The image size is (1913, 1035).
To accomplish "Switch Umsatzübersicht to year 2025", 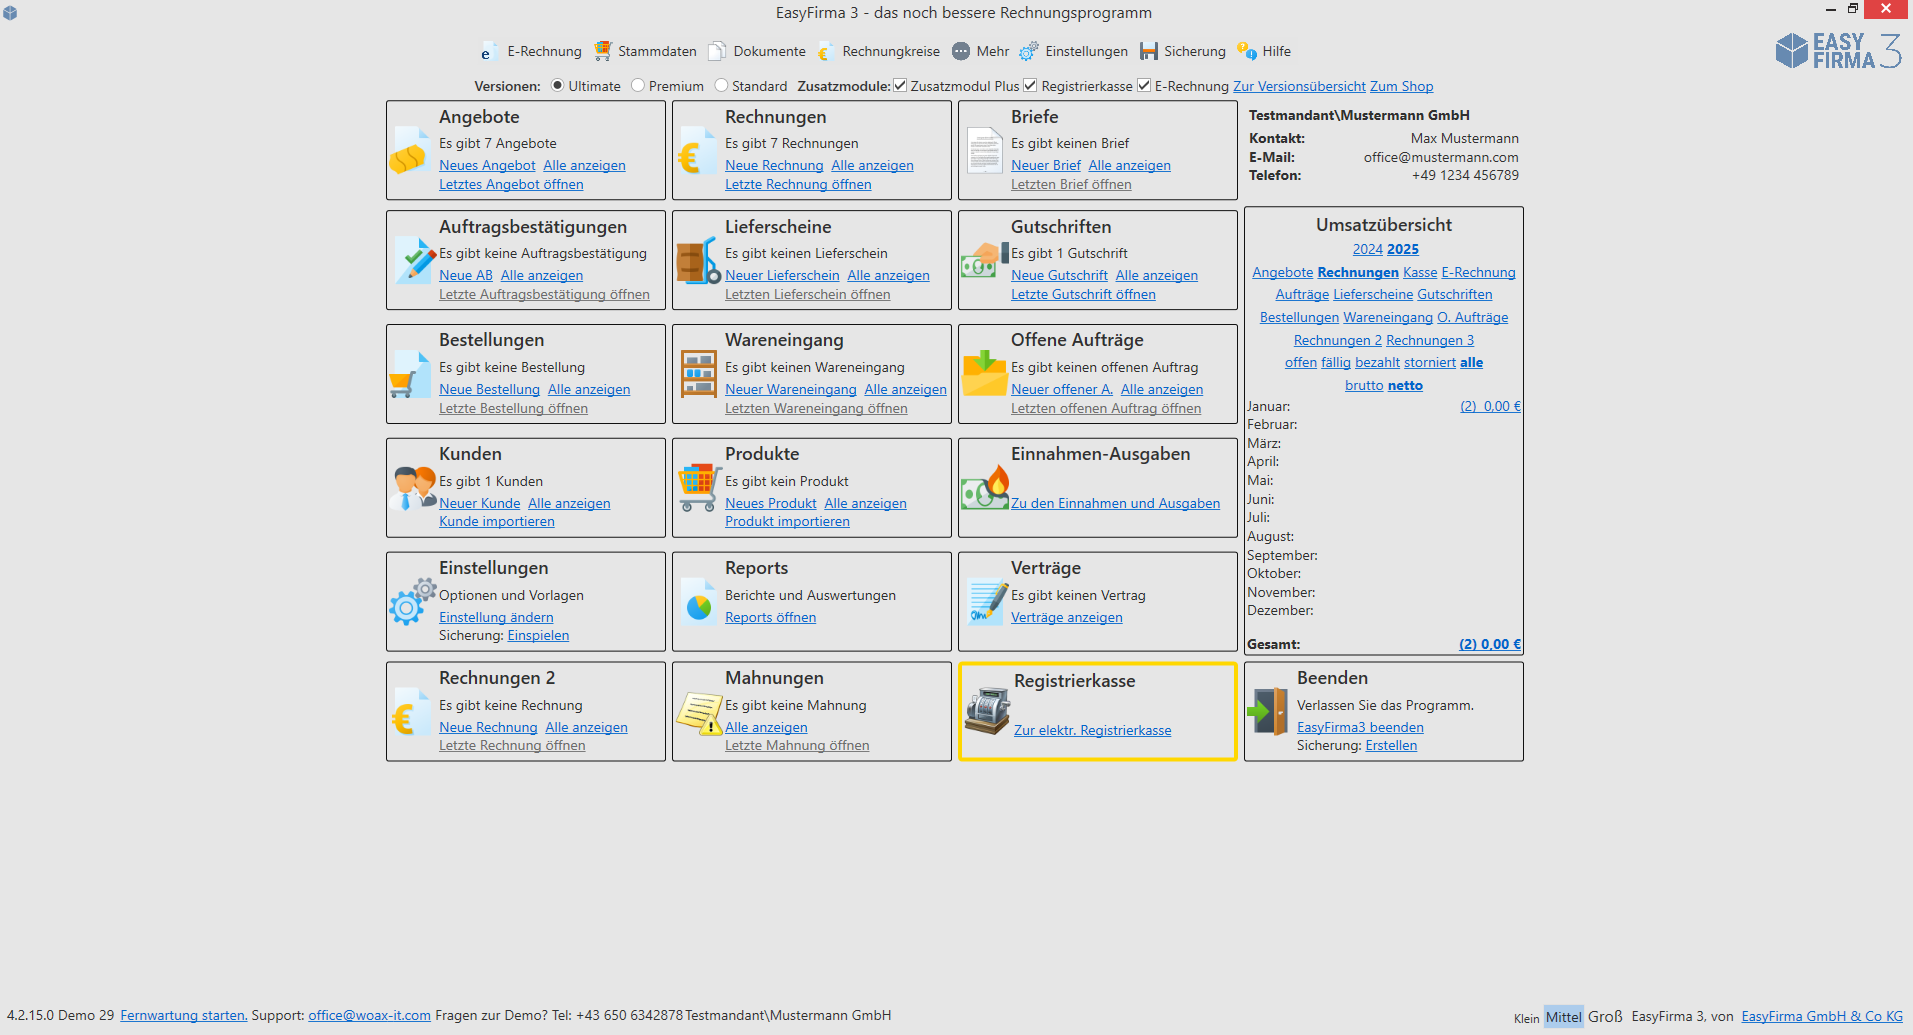I will point(1403,249).
